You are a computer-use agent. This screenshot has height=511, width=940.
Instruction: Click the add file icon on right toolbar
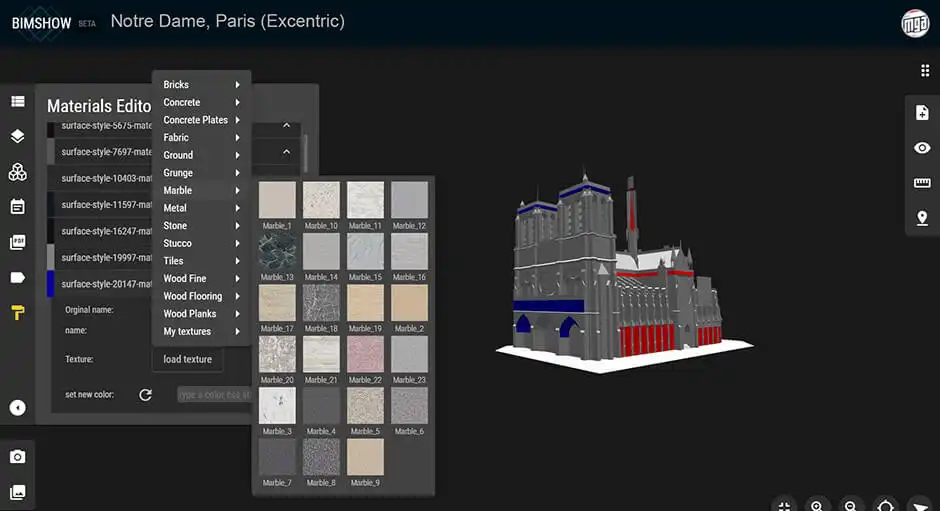pyautogui.click(x=922, y=113)
